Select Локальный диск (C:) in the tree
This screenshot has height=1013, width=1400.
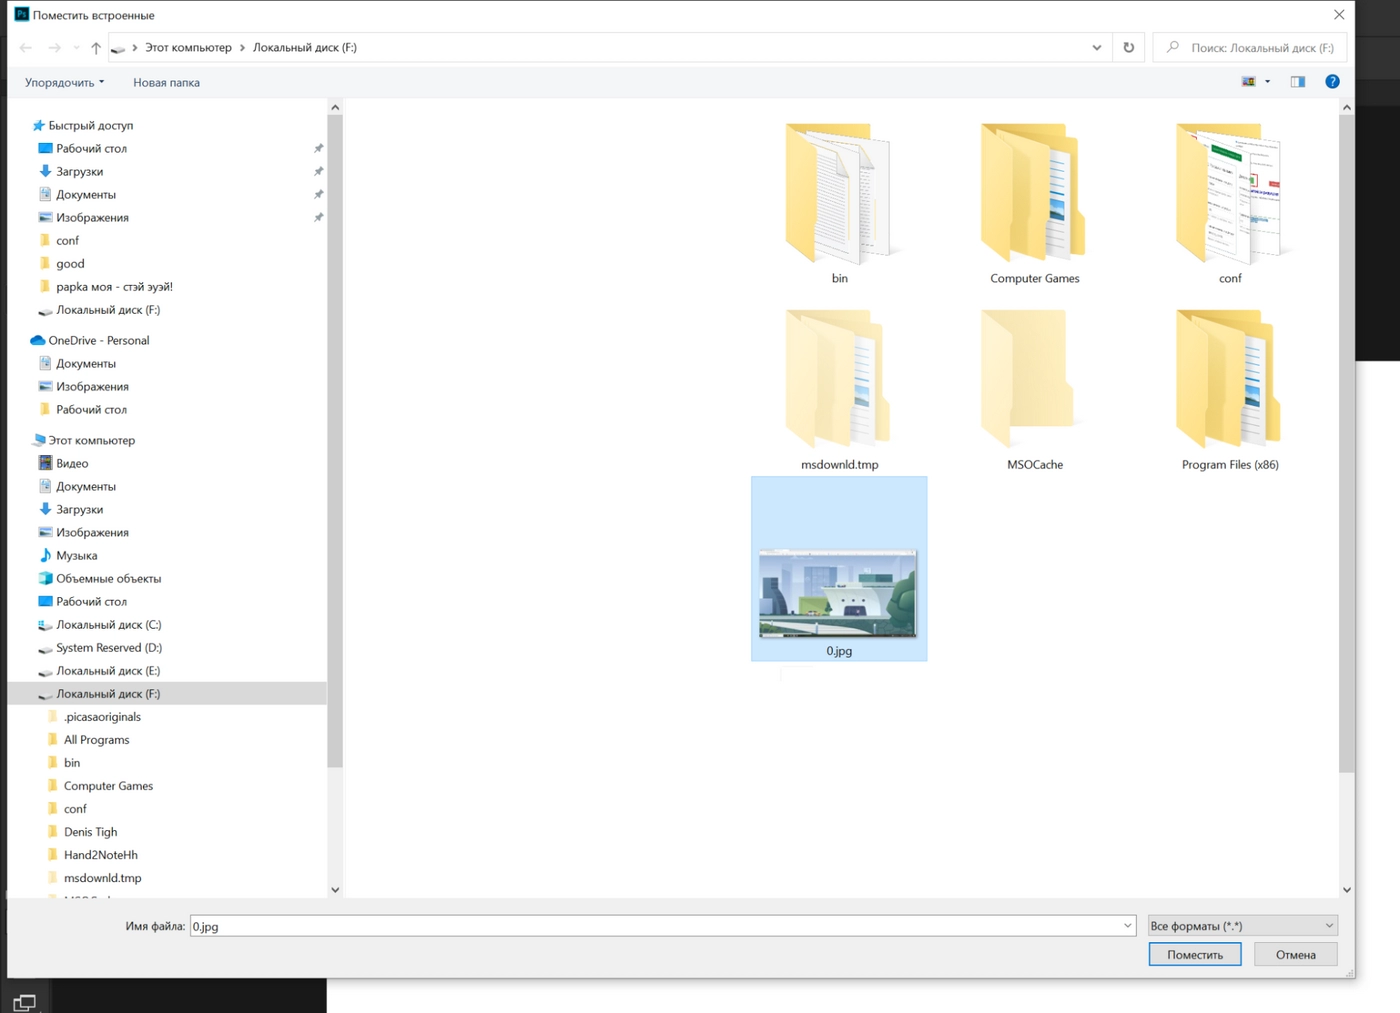[108, 625]
